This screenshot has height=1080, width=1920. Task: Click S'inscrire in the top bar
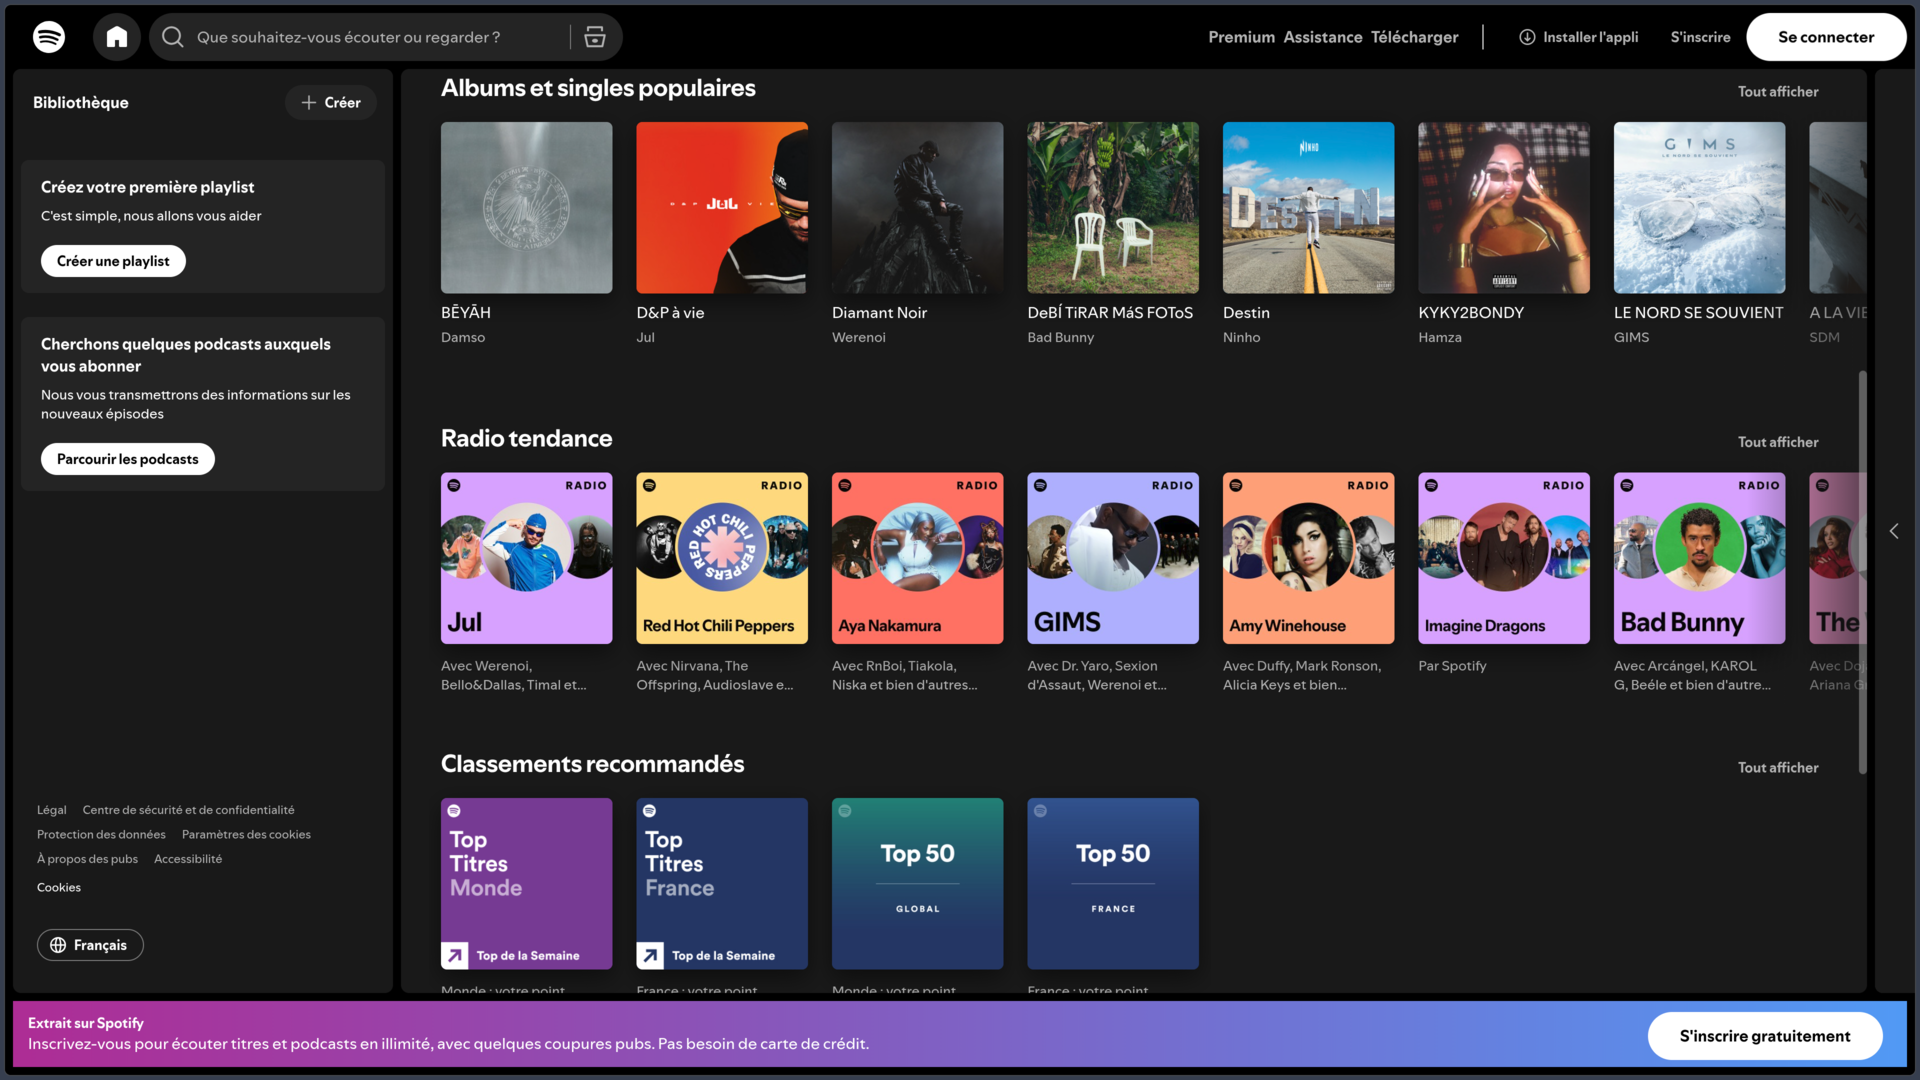tap(1700, 37)
